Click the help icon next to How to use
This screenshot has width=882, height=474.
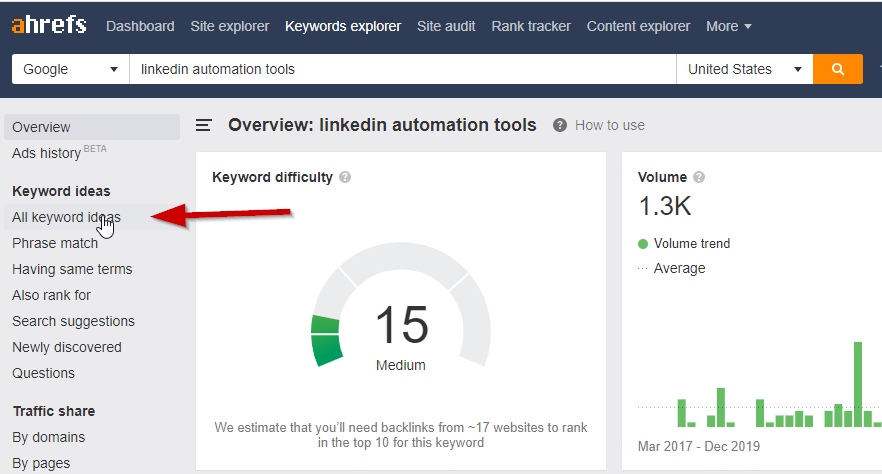560,125
